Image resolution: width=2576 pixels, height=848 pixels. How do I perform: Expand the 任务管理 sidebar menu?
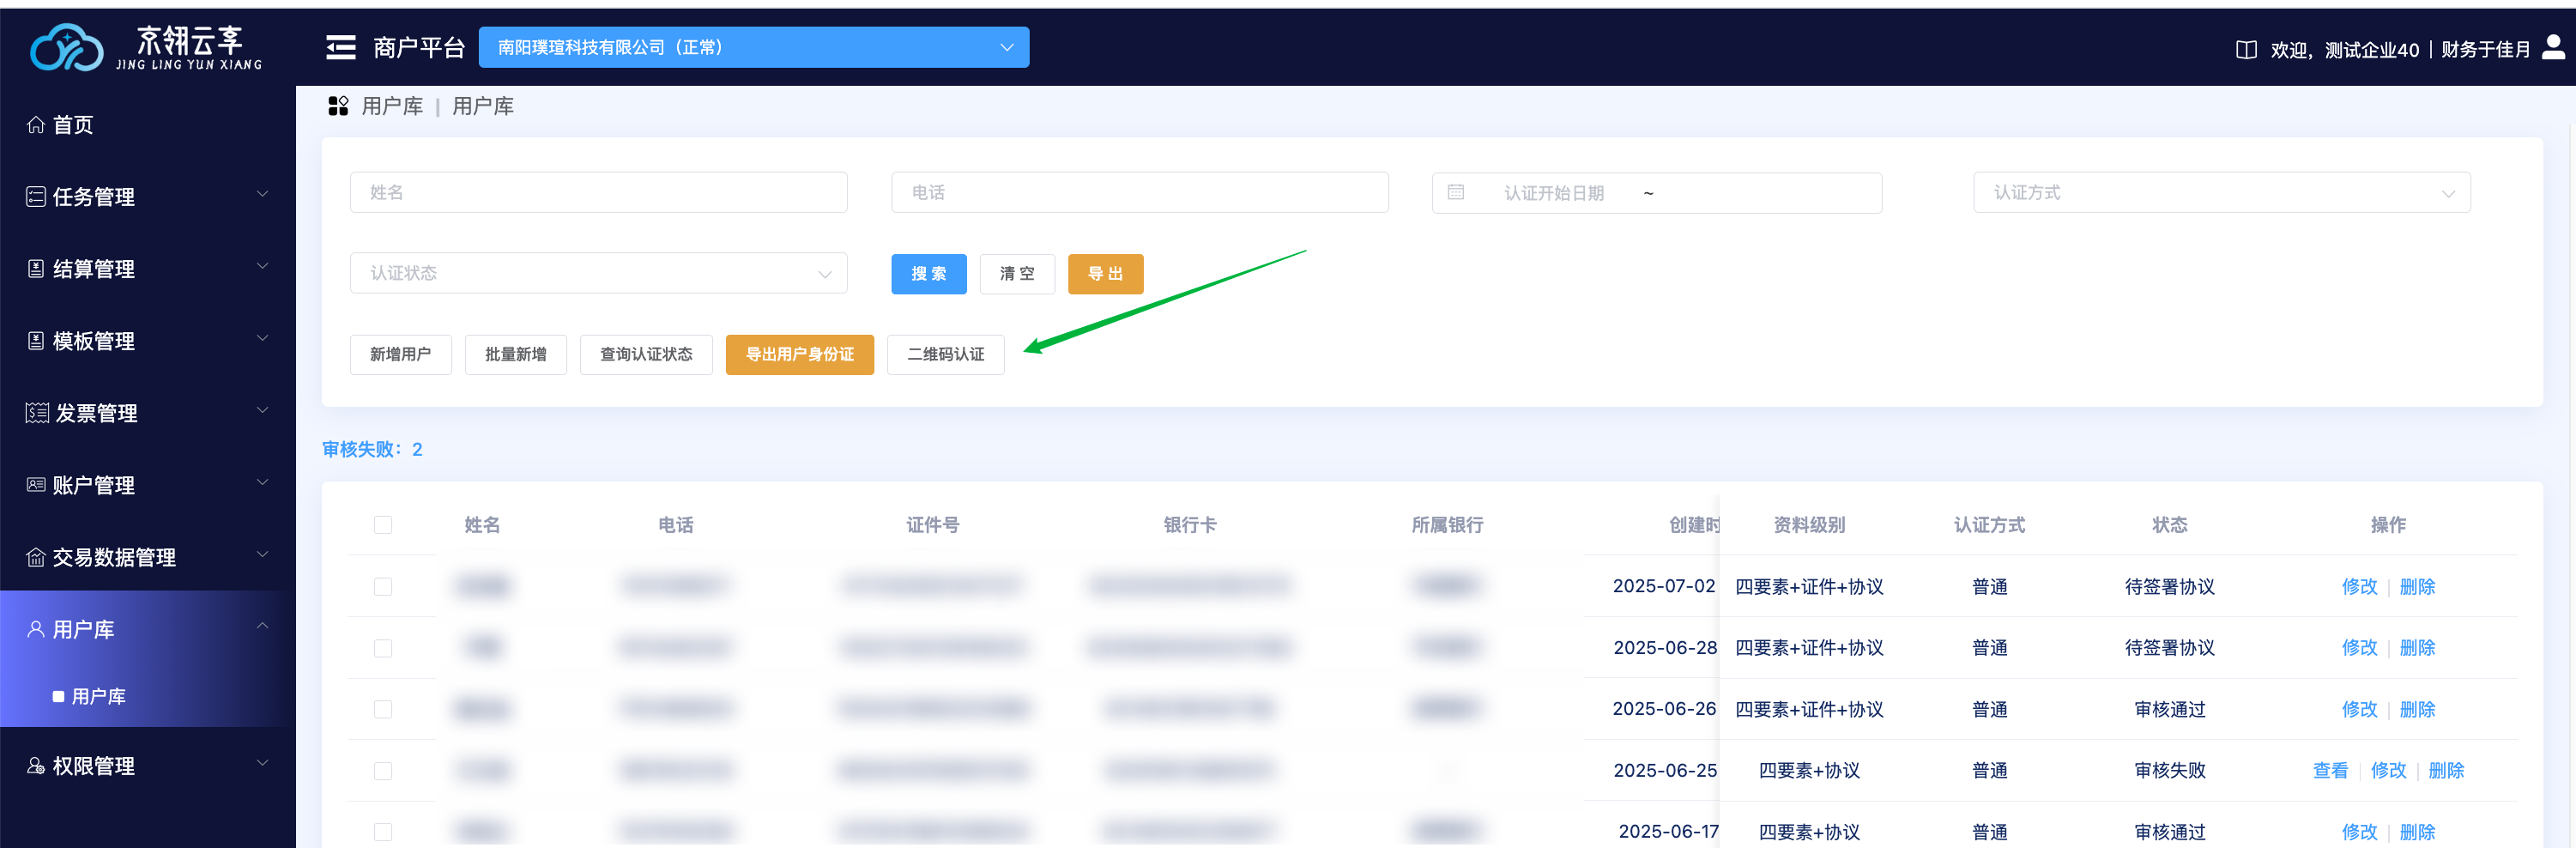(x=147, y=197)
